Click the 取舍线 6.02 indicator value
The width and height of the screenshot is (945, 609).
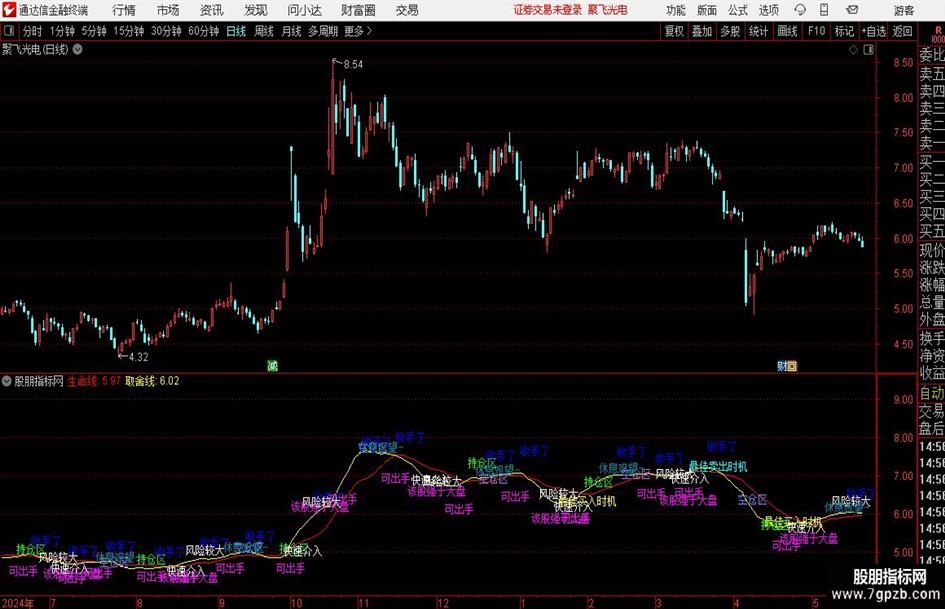pyautogui.click(x=152, y=381)
